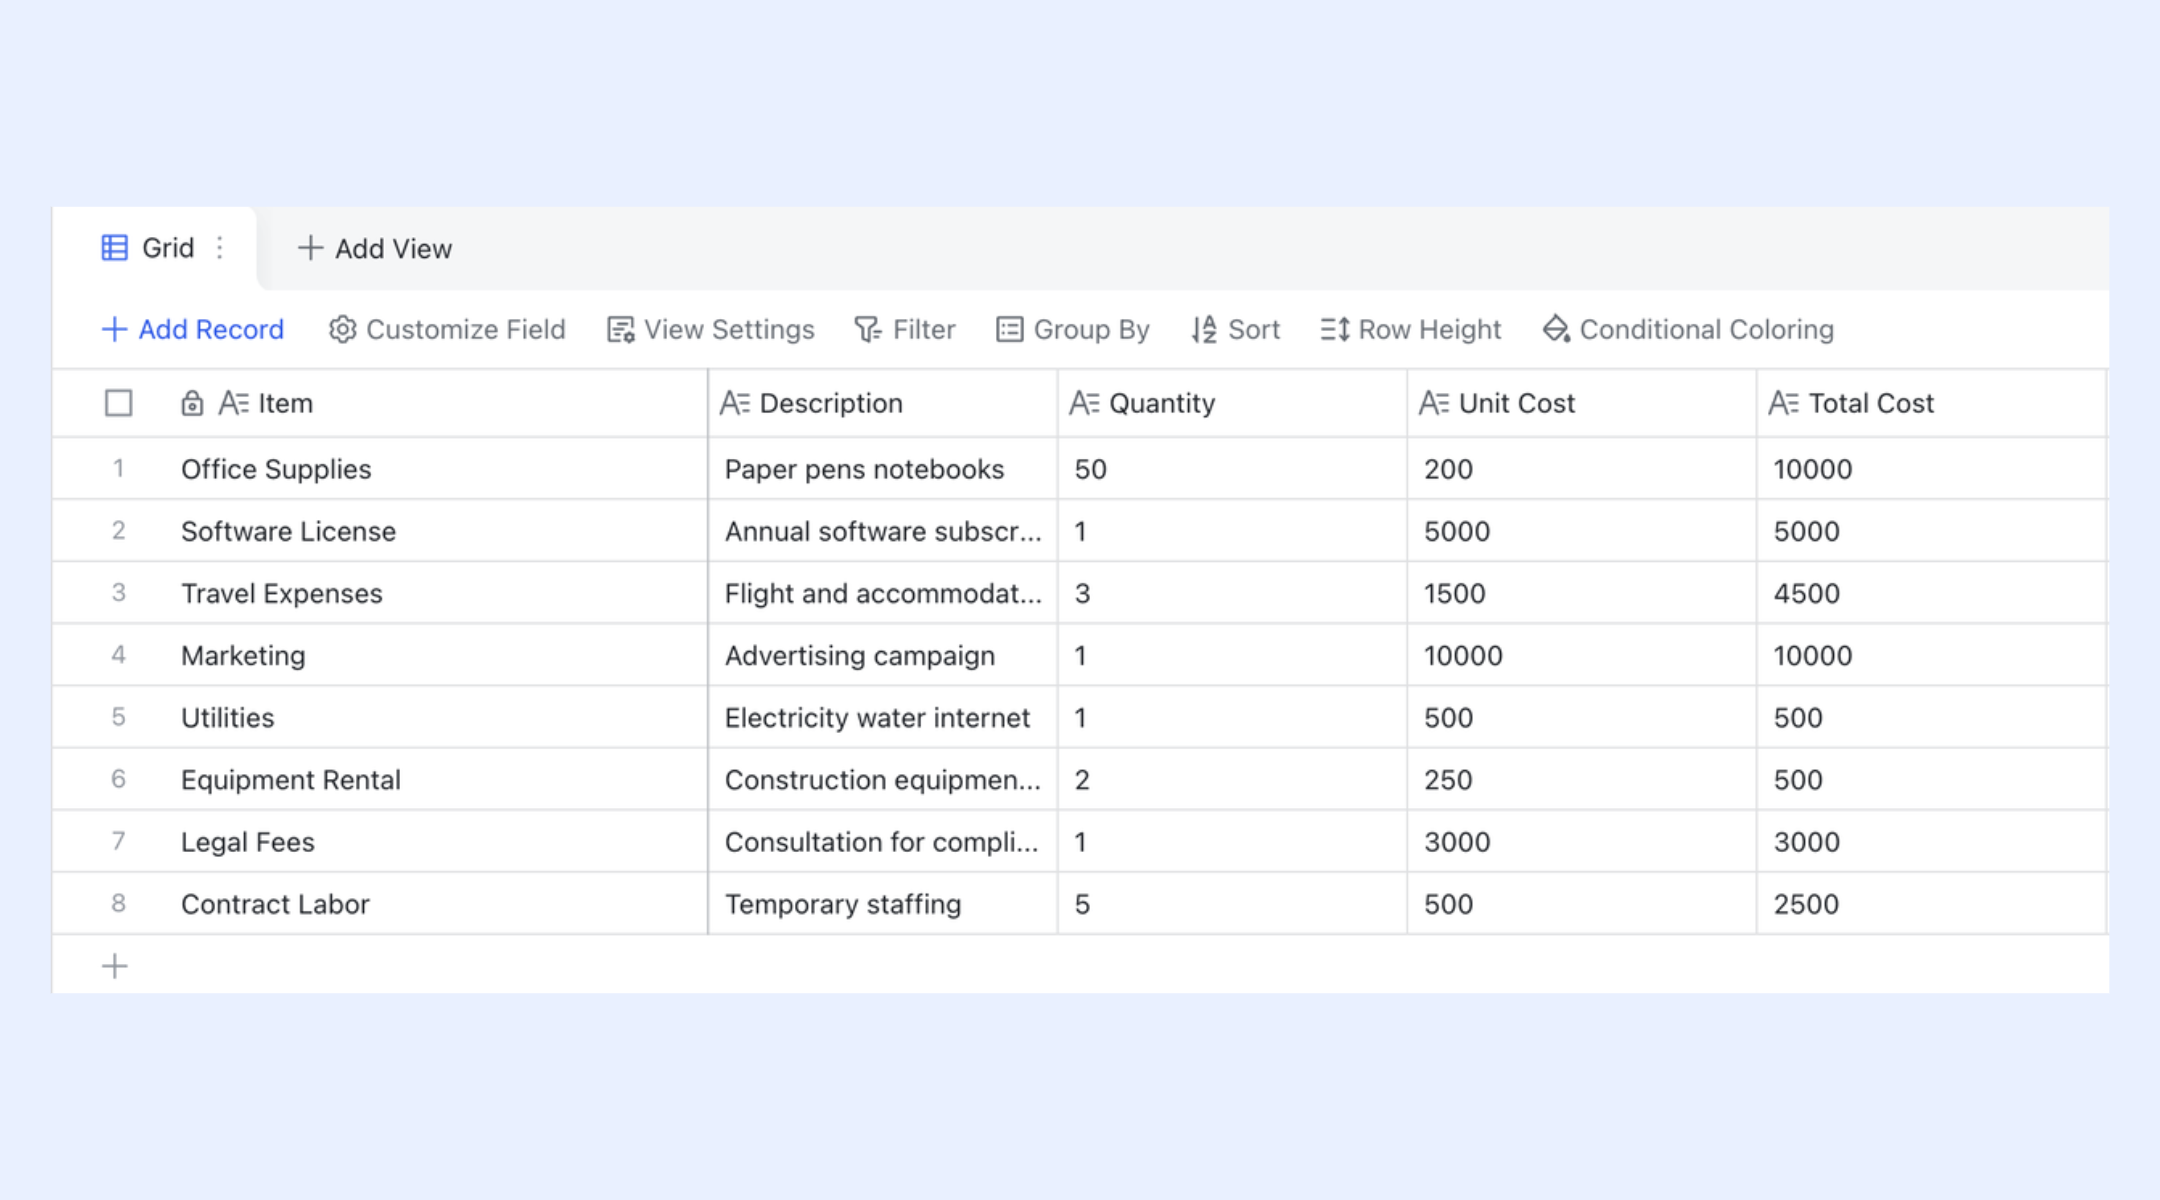Click the plus icon beside Add View

(310, 248)
